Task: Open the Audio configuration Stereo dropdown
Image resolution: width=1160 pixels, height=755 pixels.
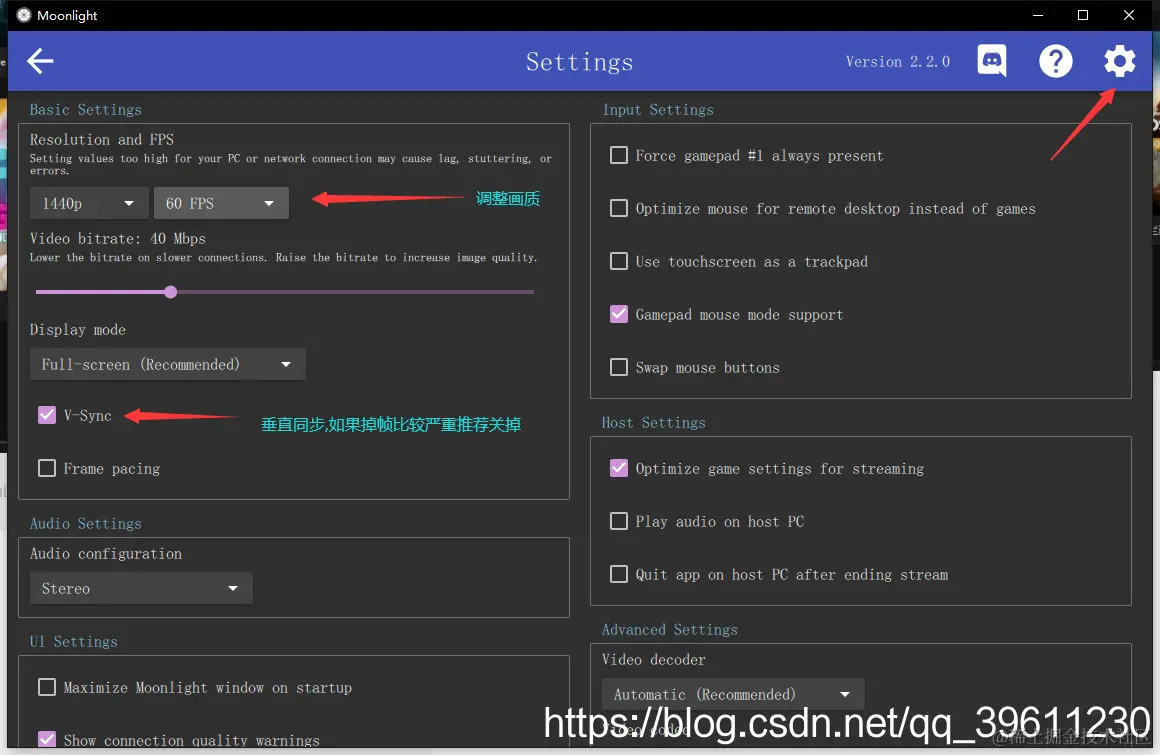Action: pyautogui.click(x=140, y=588)
